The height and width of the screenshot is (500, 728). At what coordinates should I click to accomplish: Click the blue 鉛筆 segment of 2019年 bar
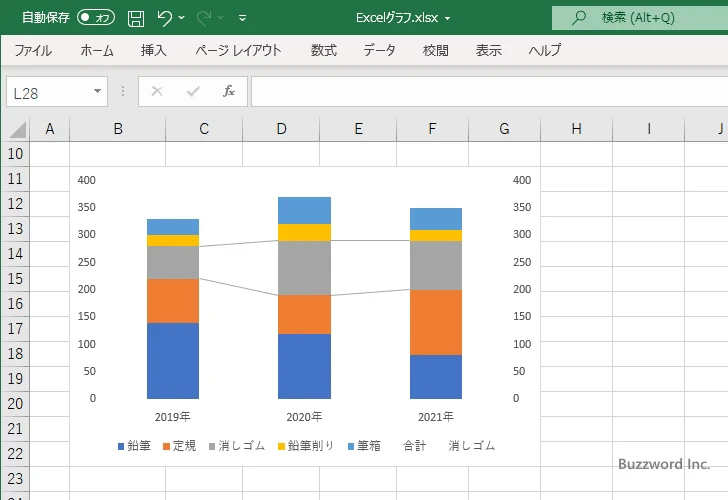[x=173, y=361]
